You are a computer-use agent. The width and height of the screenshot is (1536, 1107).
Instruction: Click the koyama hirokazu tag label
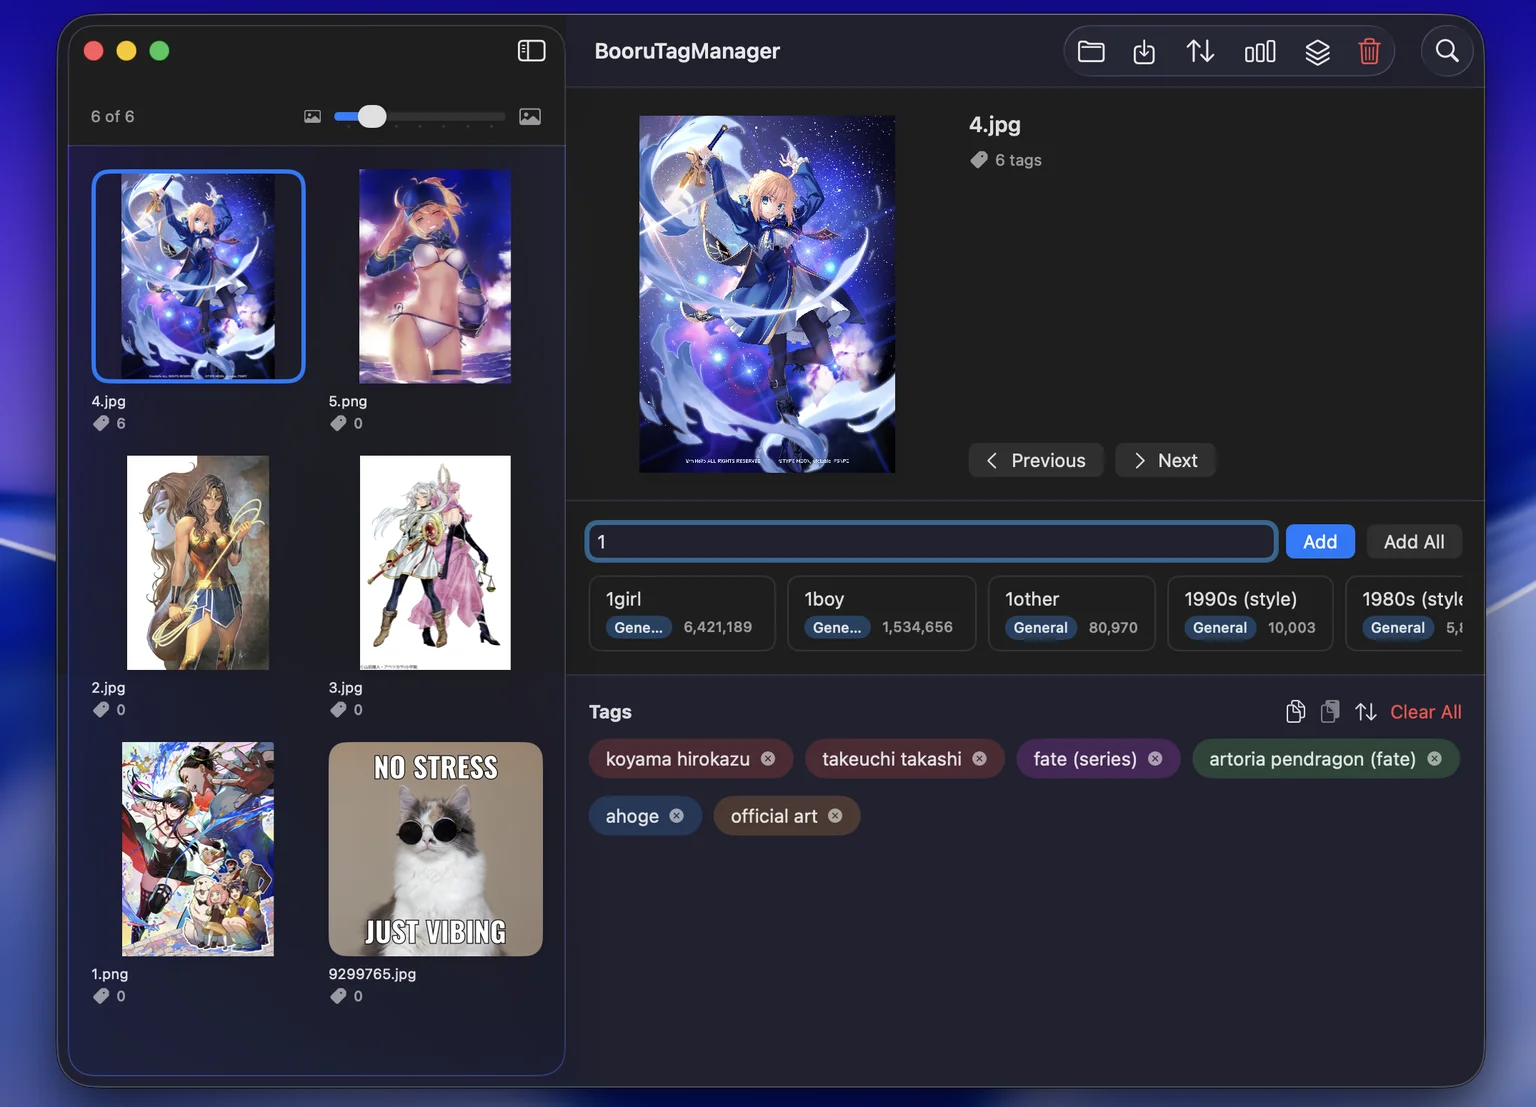pyautogui.click(x=678, y=759)
